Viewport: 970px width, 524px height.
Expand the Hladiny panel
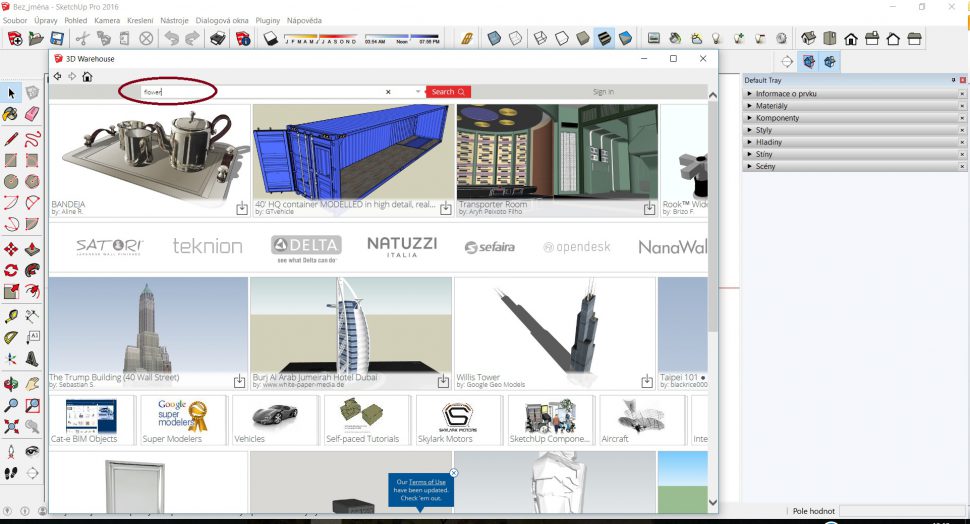click(x=854, y=142)
